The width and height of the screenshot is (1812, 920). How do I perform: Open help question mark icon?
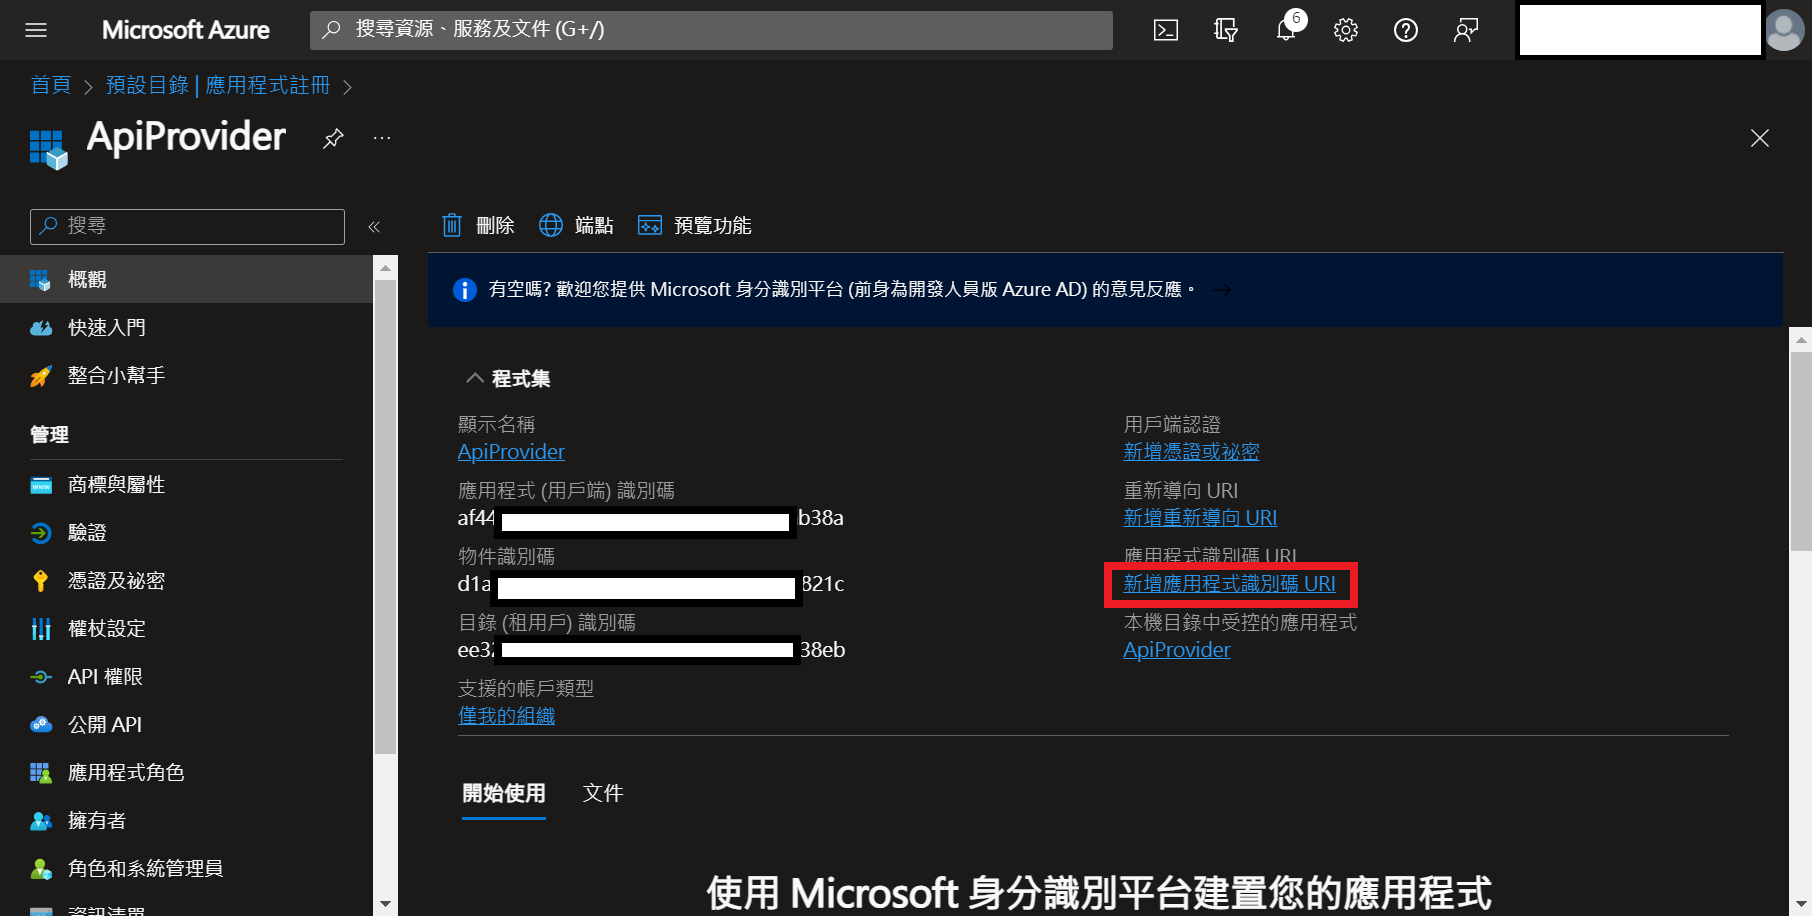click(x=1406, y=30)
